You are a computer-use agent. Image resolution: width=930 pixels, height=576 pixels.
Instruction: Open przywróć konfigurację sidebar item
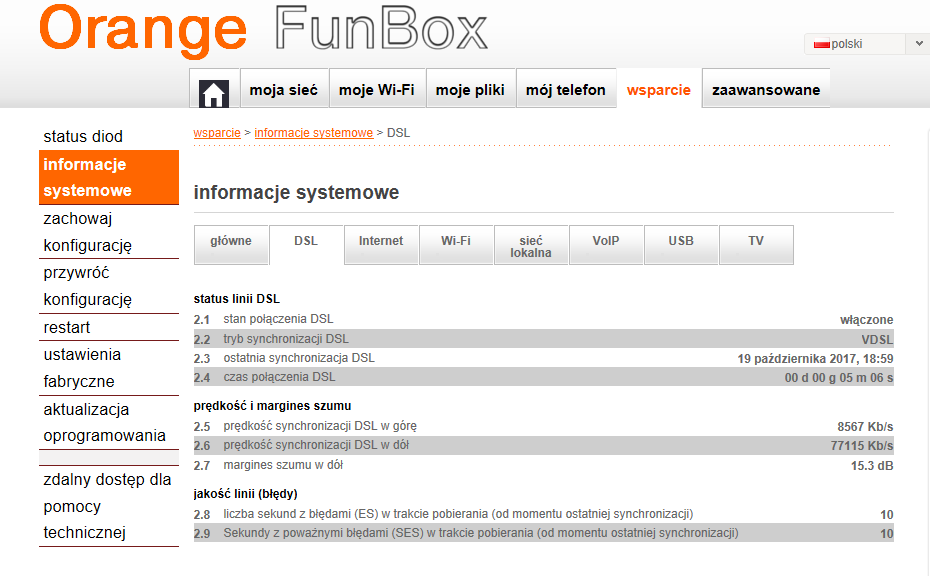[x=109, y=286]
